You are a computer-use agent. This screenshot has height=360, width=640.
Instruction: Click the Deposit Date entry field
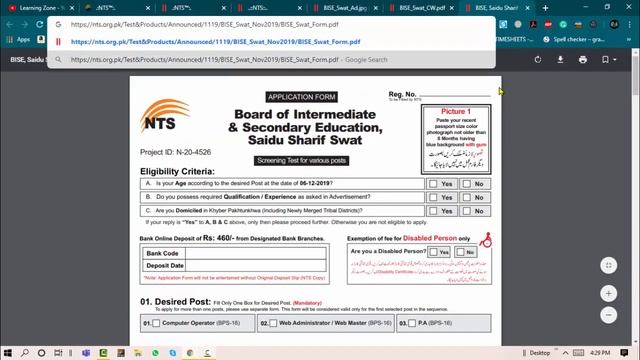tap(256, 266)
